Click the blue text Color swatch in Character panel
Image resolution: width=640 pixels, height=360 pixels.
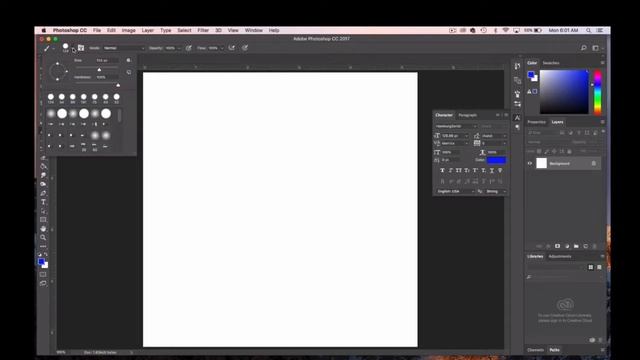point(496,160)
